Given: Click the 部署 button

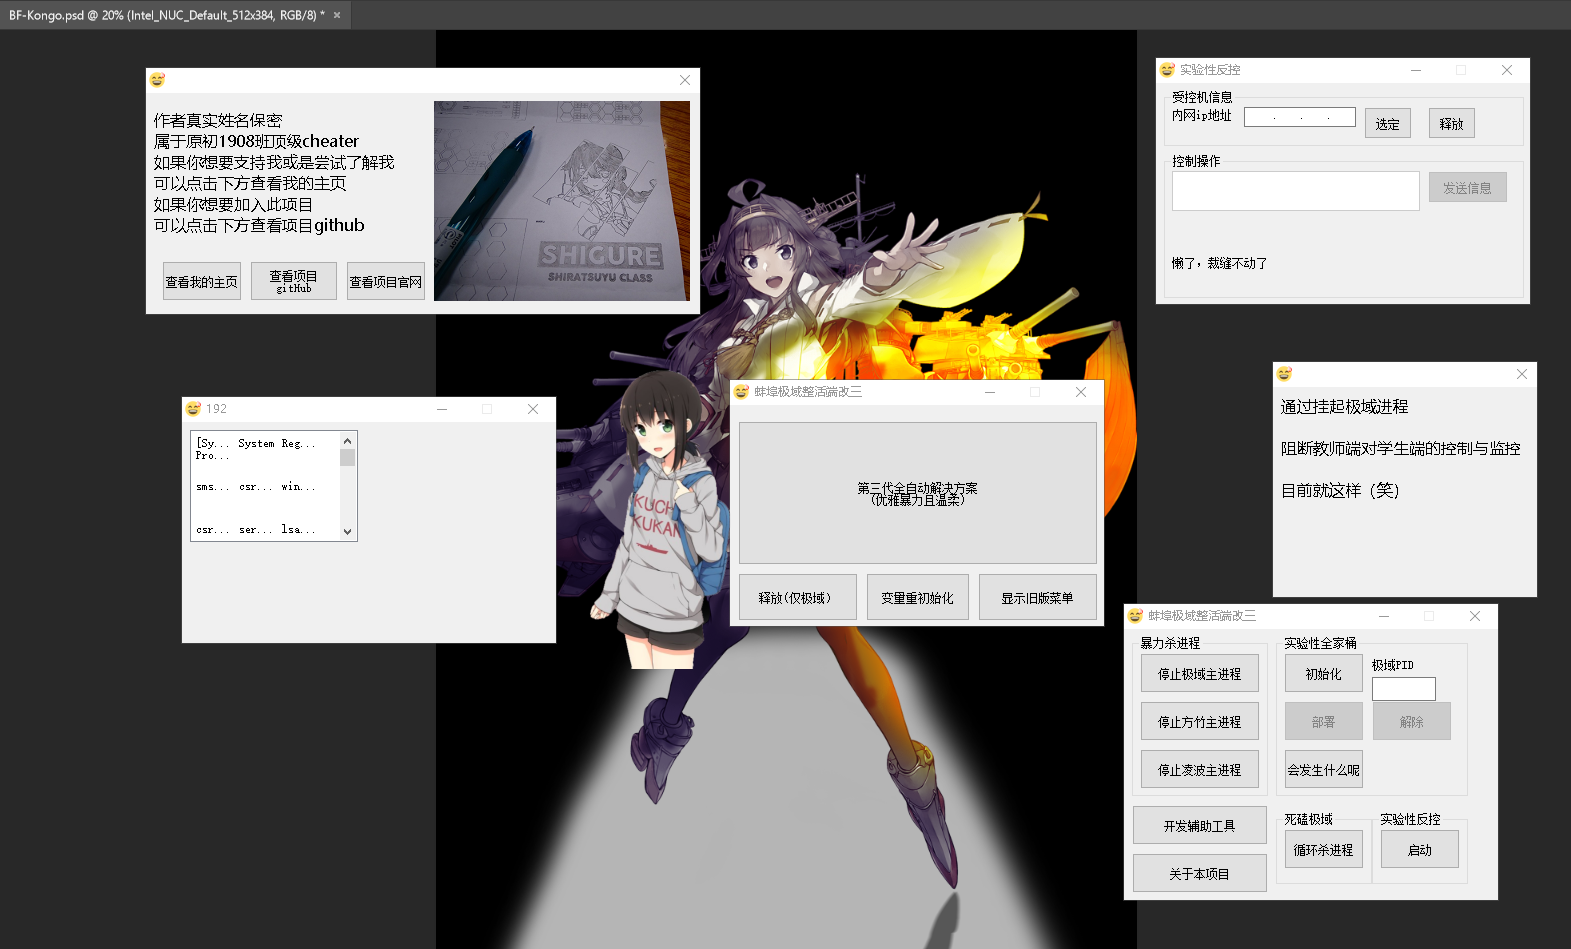Looking at the screenshot, I should coord(1324,722).
